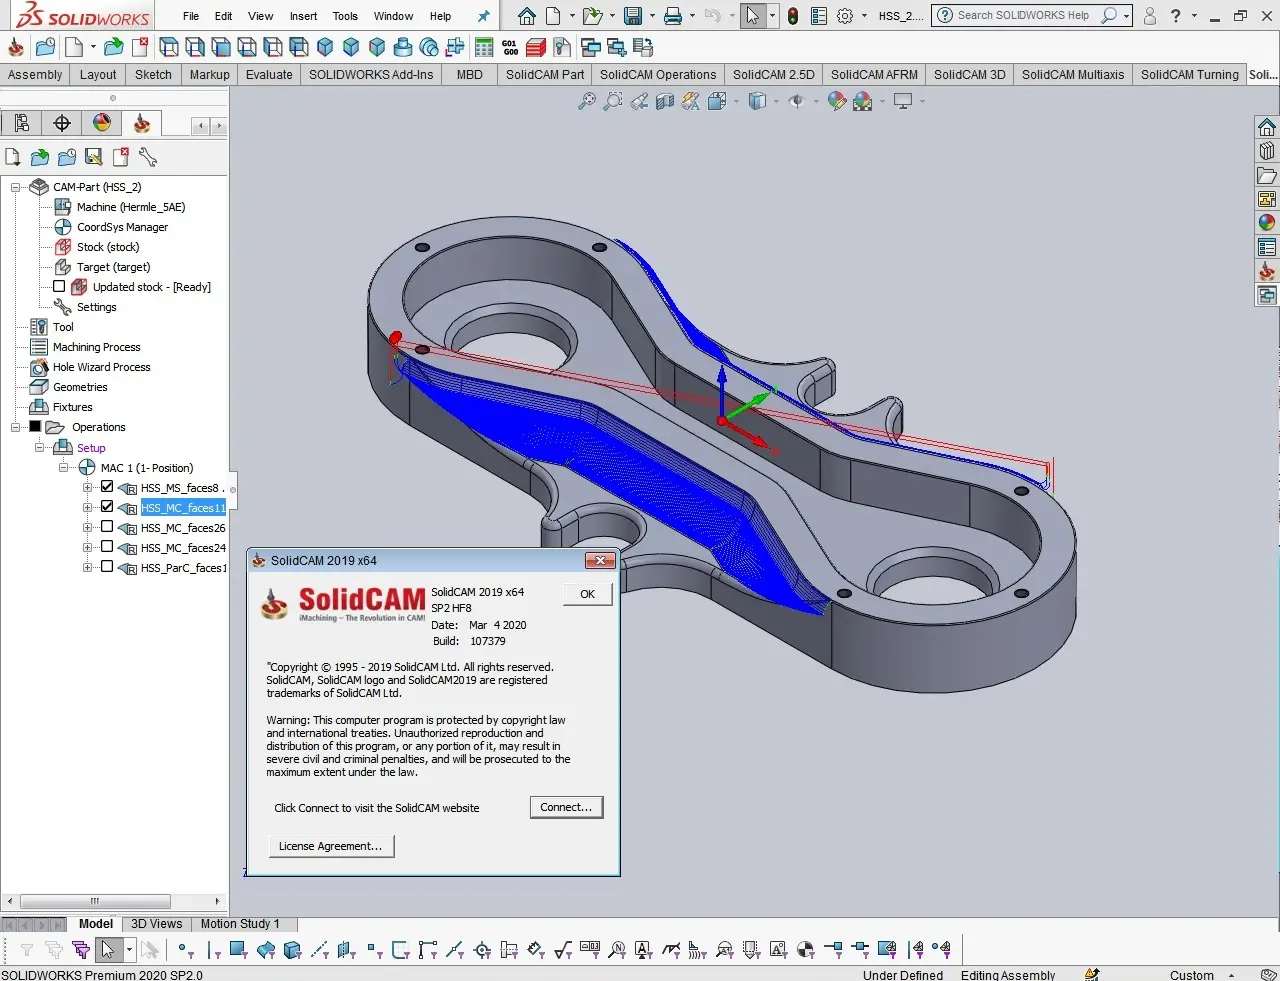Click the G01 G00 G-code icon
Image resolution: width=1280 pixels, height=981 pixels.
[x=510, y=47]
